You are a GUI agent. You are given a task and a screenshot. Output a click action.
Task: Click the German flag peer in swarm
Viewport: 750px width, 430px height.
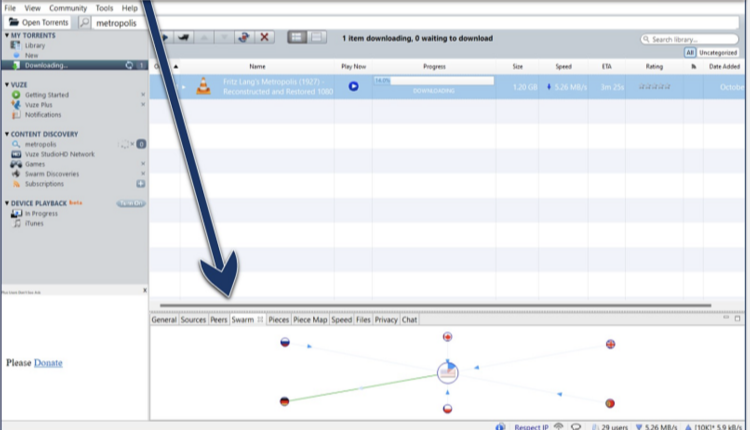(x=285, y=401)
